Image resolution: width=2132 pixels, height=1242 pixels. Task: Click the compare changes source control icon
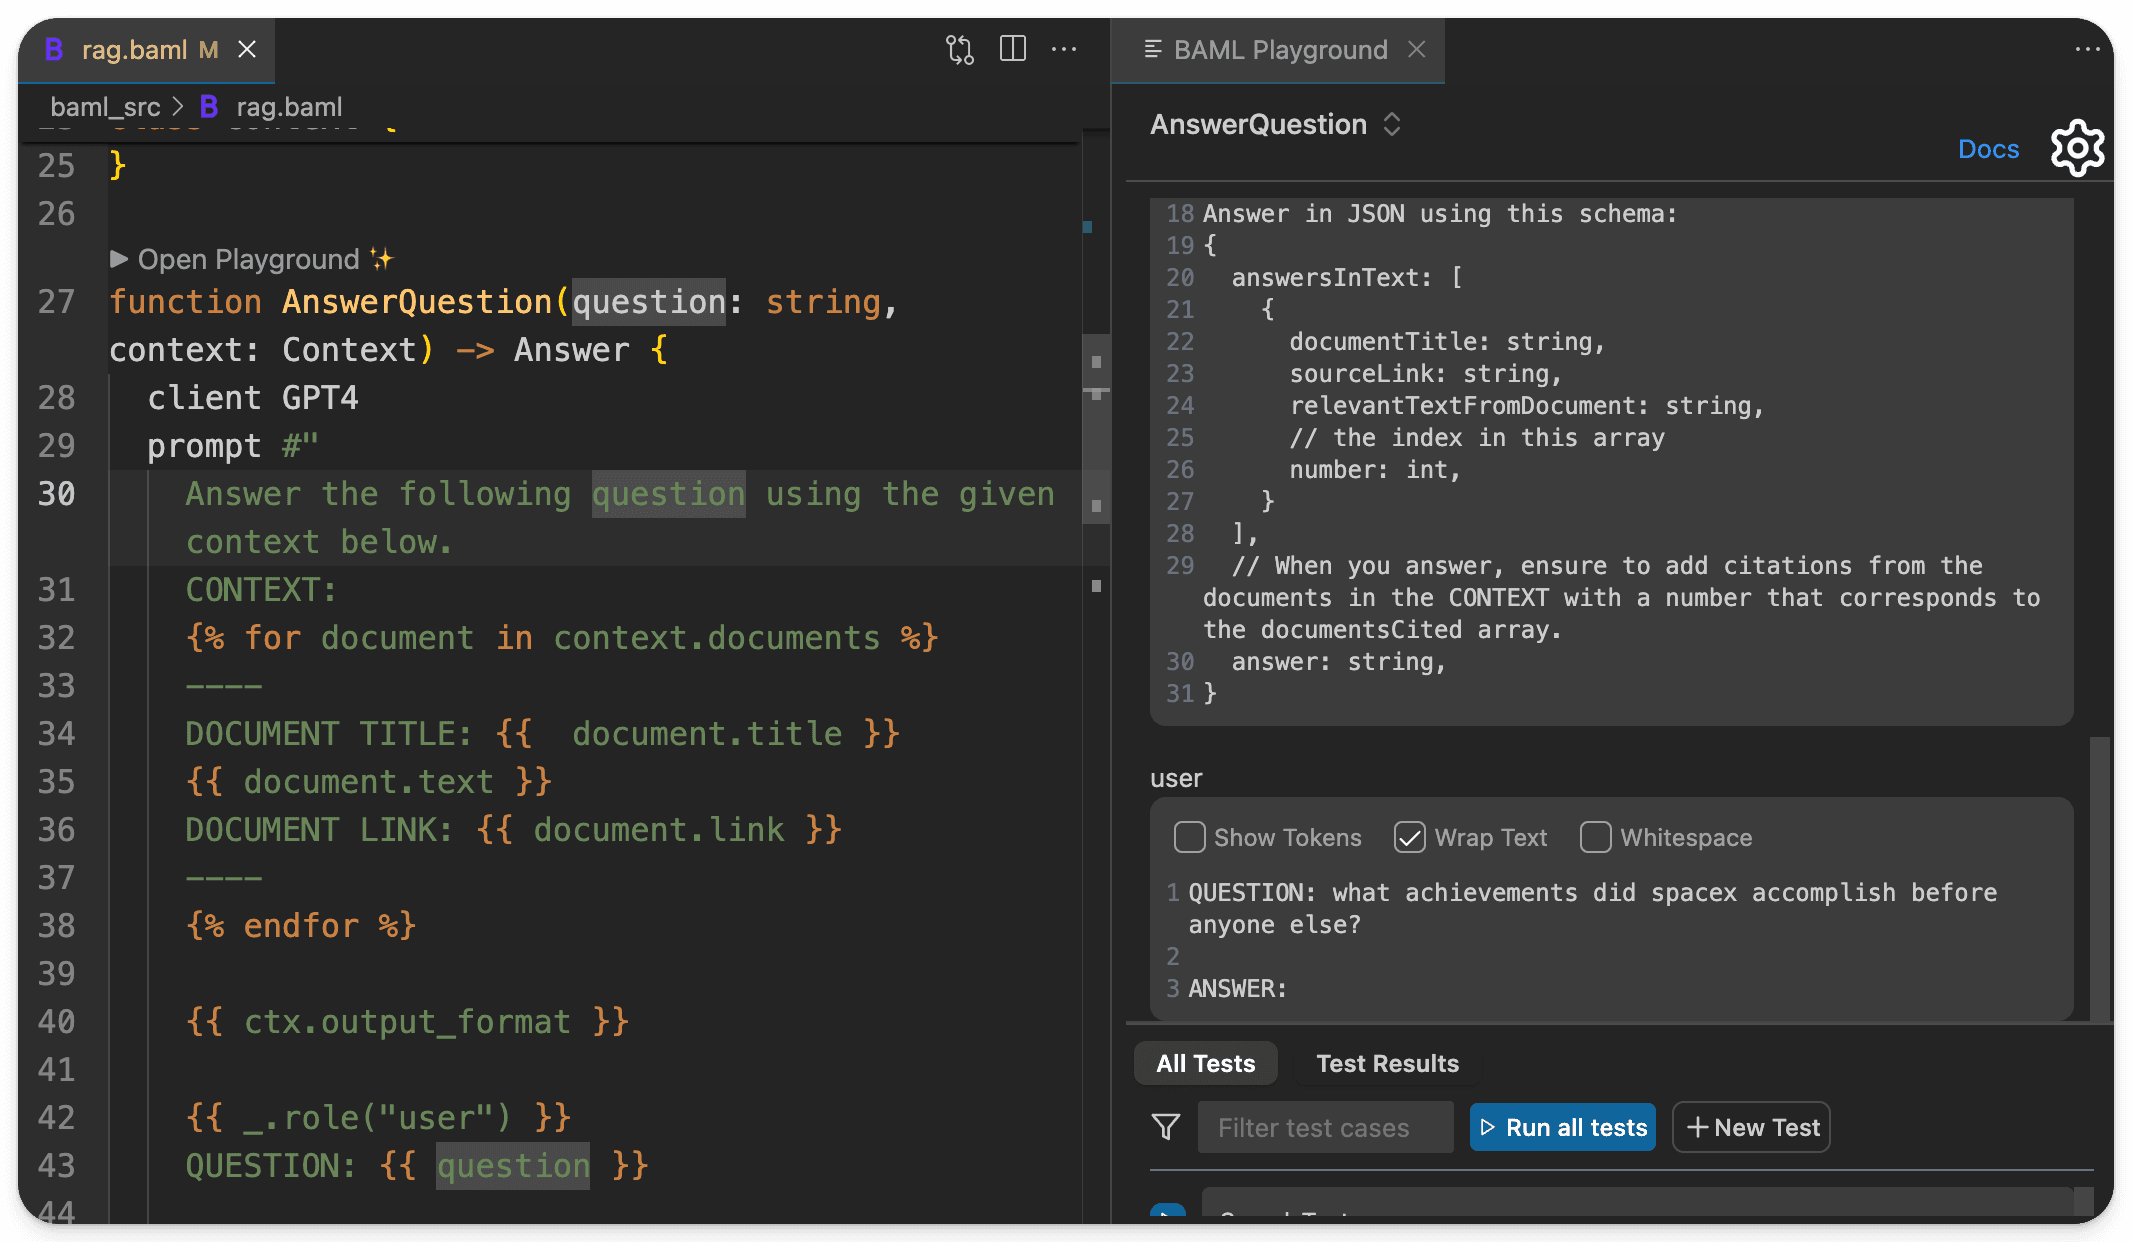click(x=959, y=49)
